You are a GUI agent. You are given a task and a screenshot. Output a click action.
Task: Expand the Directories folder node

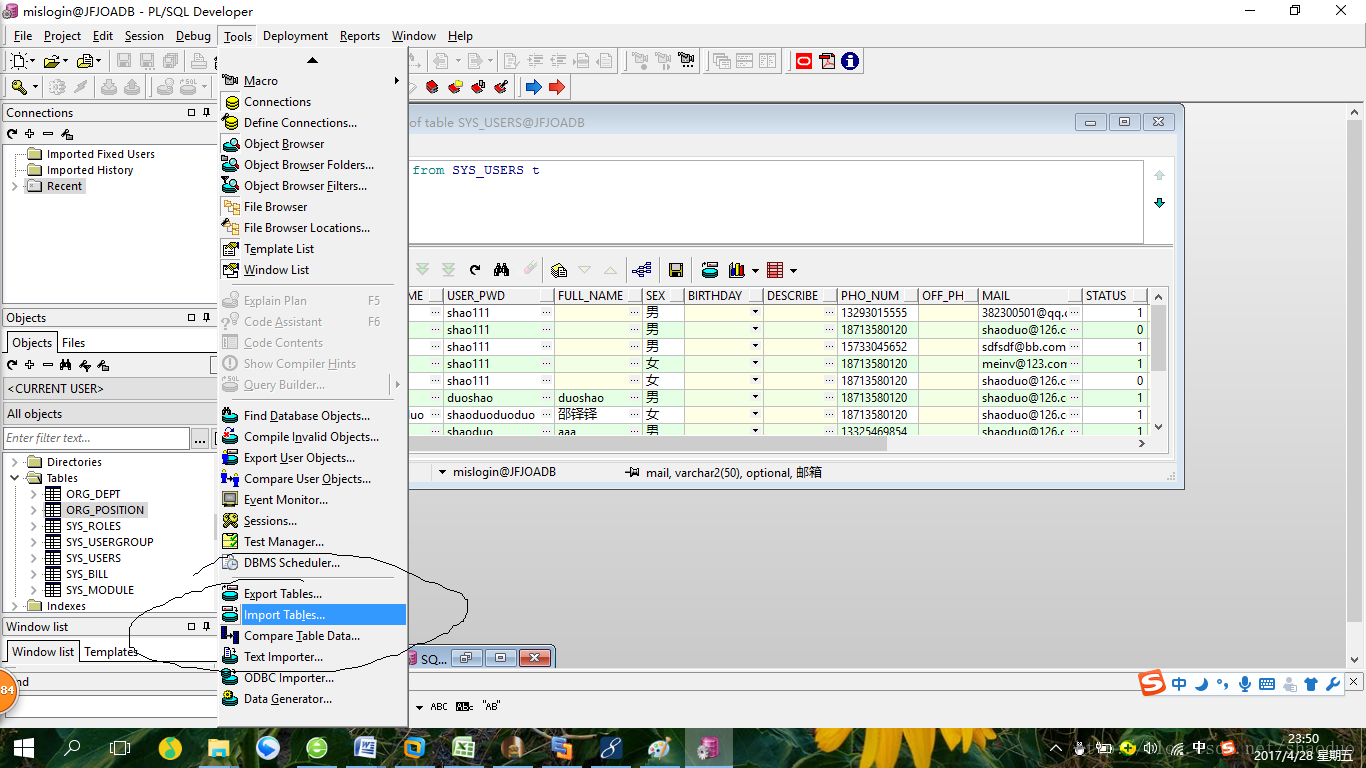pos(14,462)
